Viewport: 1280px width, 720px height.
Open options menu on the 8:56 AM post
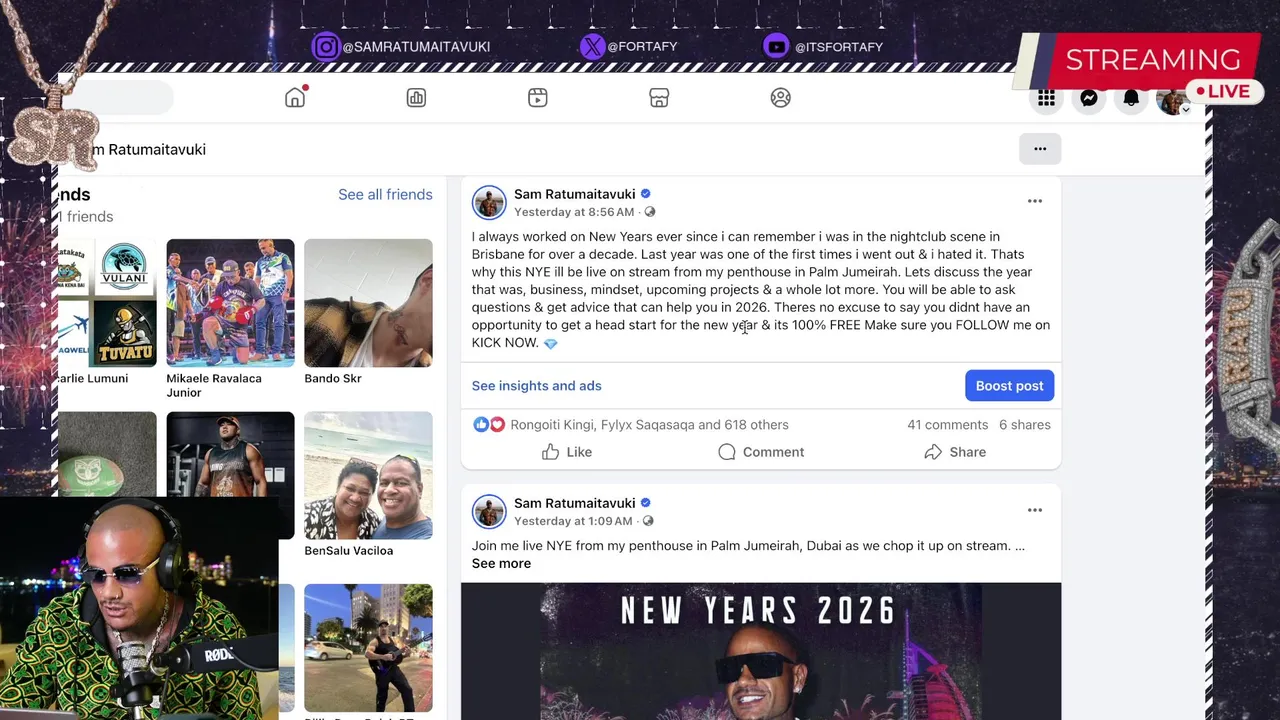1035,201
